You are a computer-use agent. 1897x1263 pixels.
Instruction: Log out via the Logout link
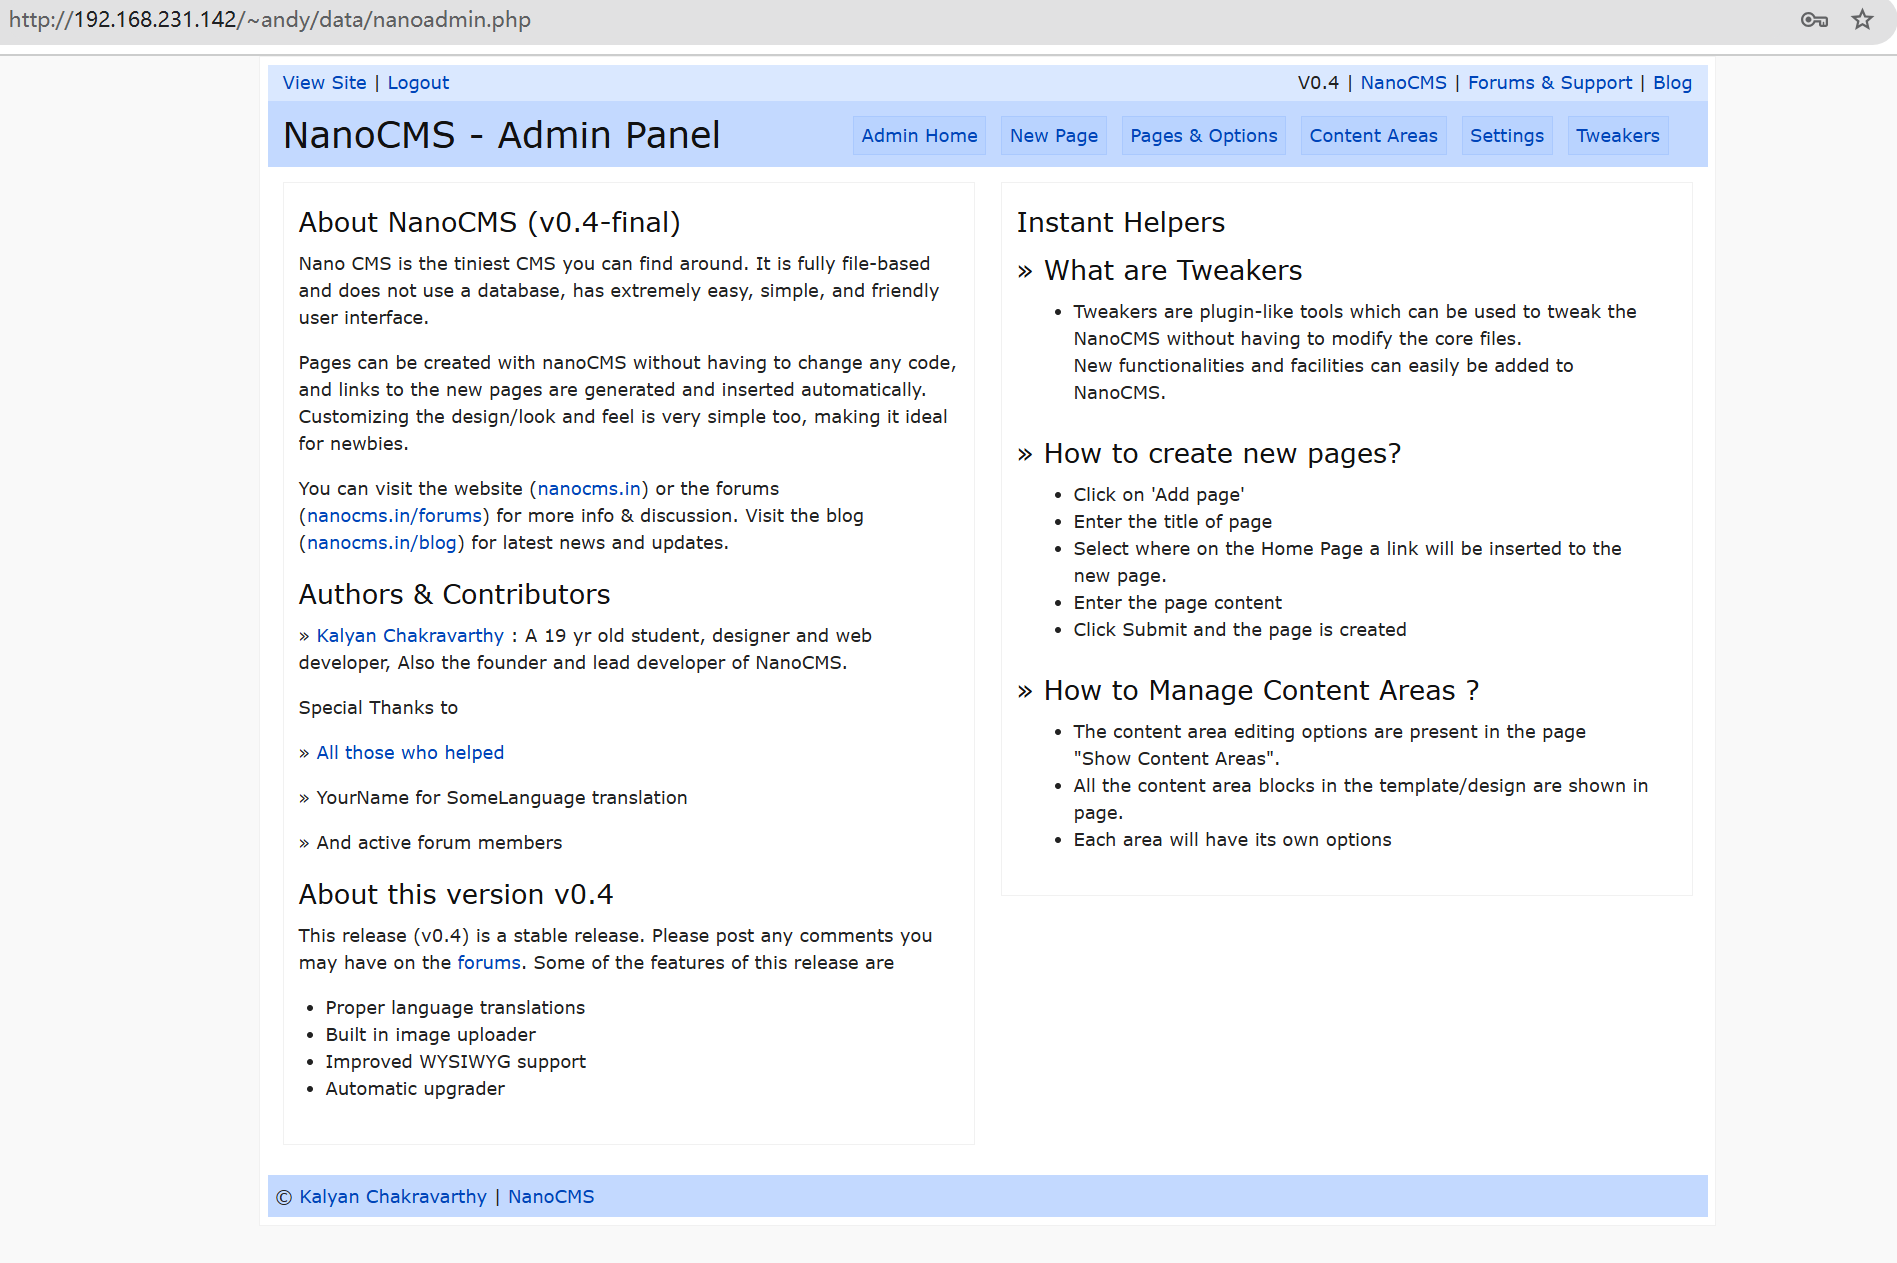click(418, 83)
